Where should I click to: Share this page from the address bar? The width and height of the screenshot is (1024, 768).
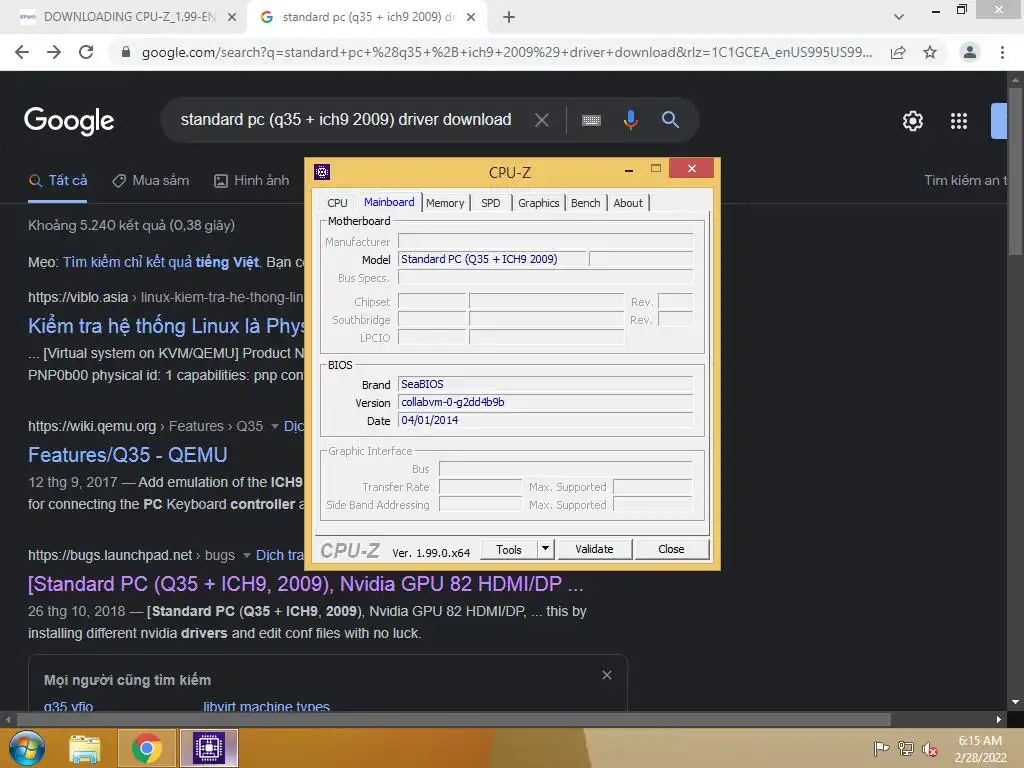pyautogui.click(x=898, y=52)
